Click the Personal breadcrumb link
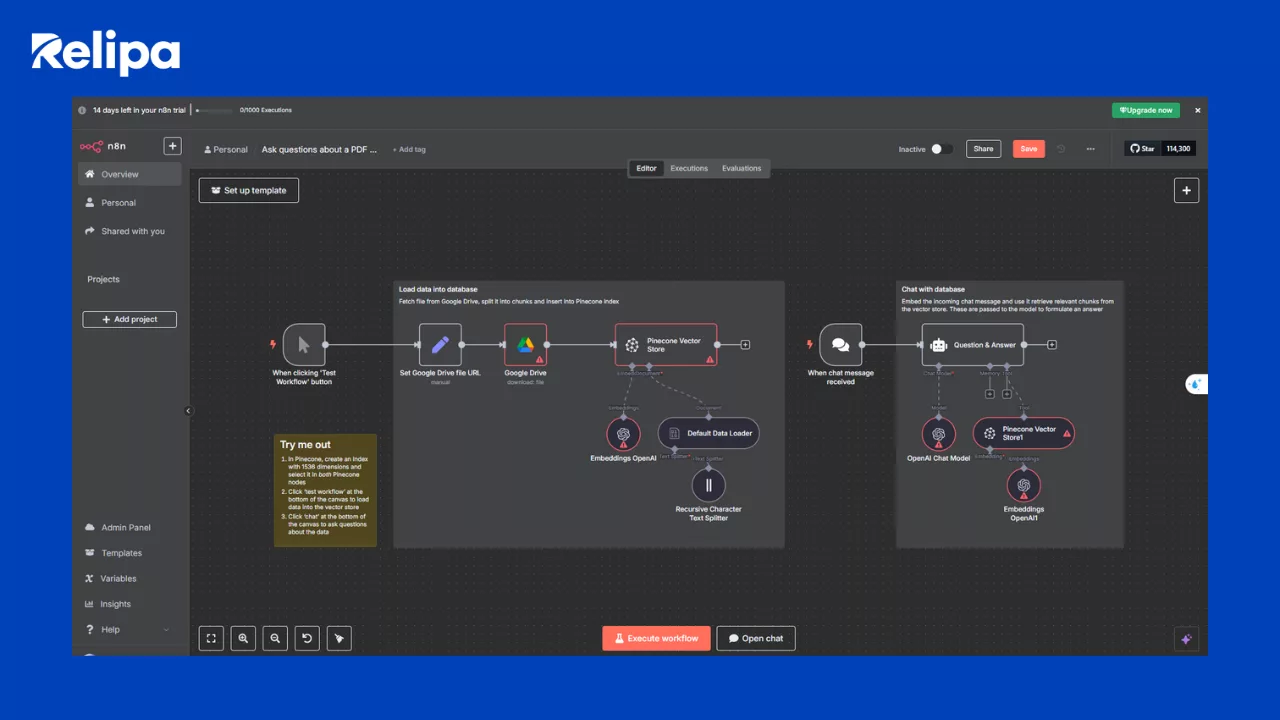 pos(226,149)
